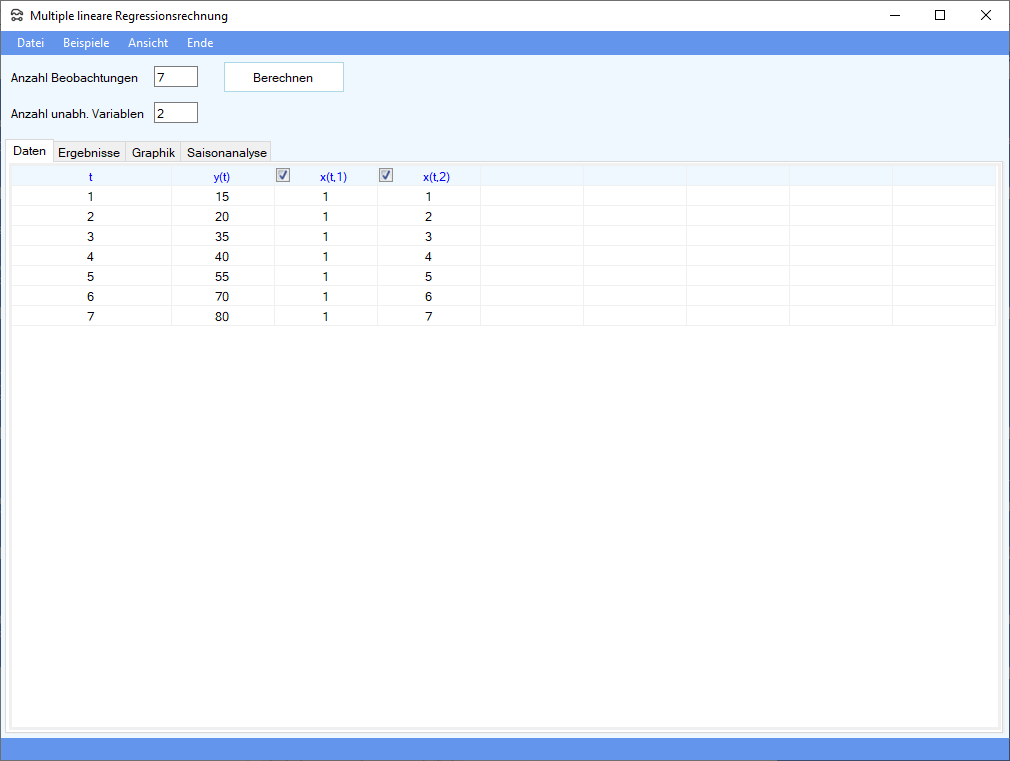Open the Ansicht menu
The height and width of the screenshot is (761, 1010).
148,43
